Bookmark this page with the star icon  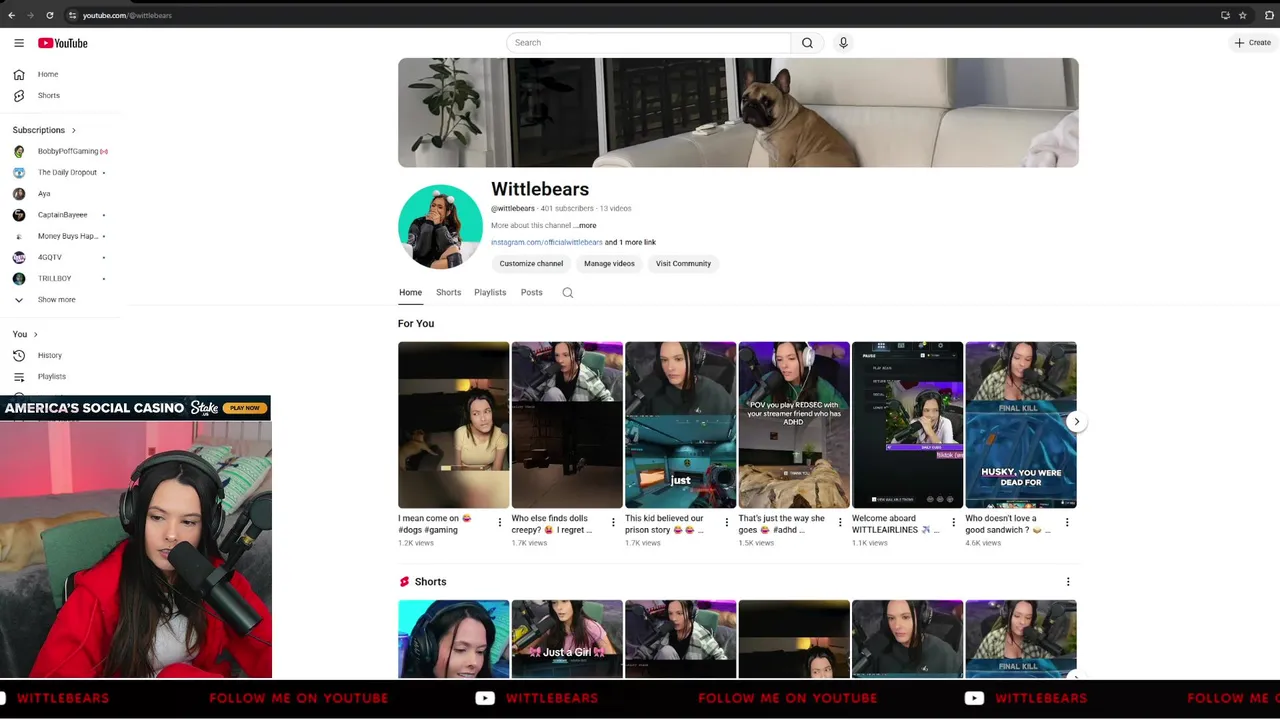(1242, 15)
